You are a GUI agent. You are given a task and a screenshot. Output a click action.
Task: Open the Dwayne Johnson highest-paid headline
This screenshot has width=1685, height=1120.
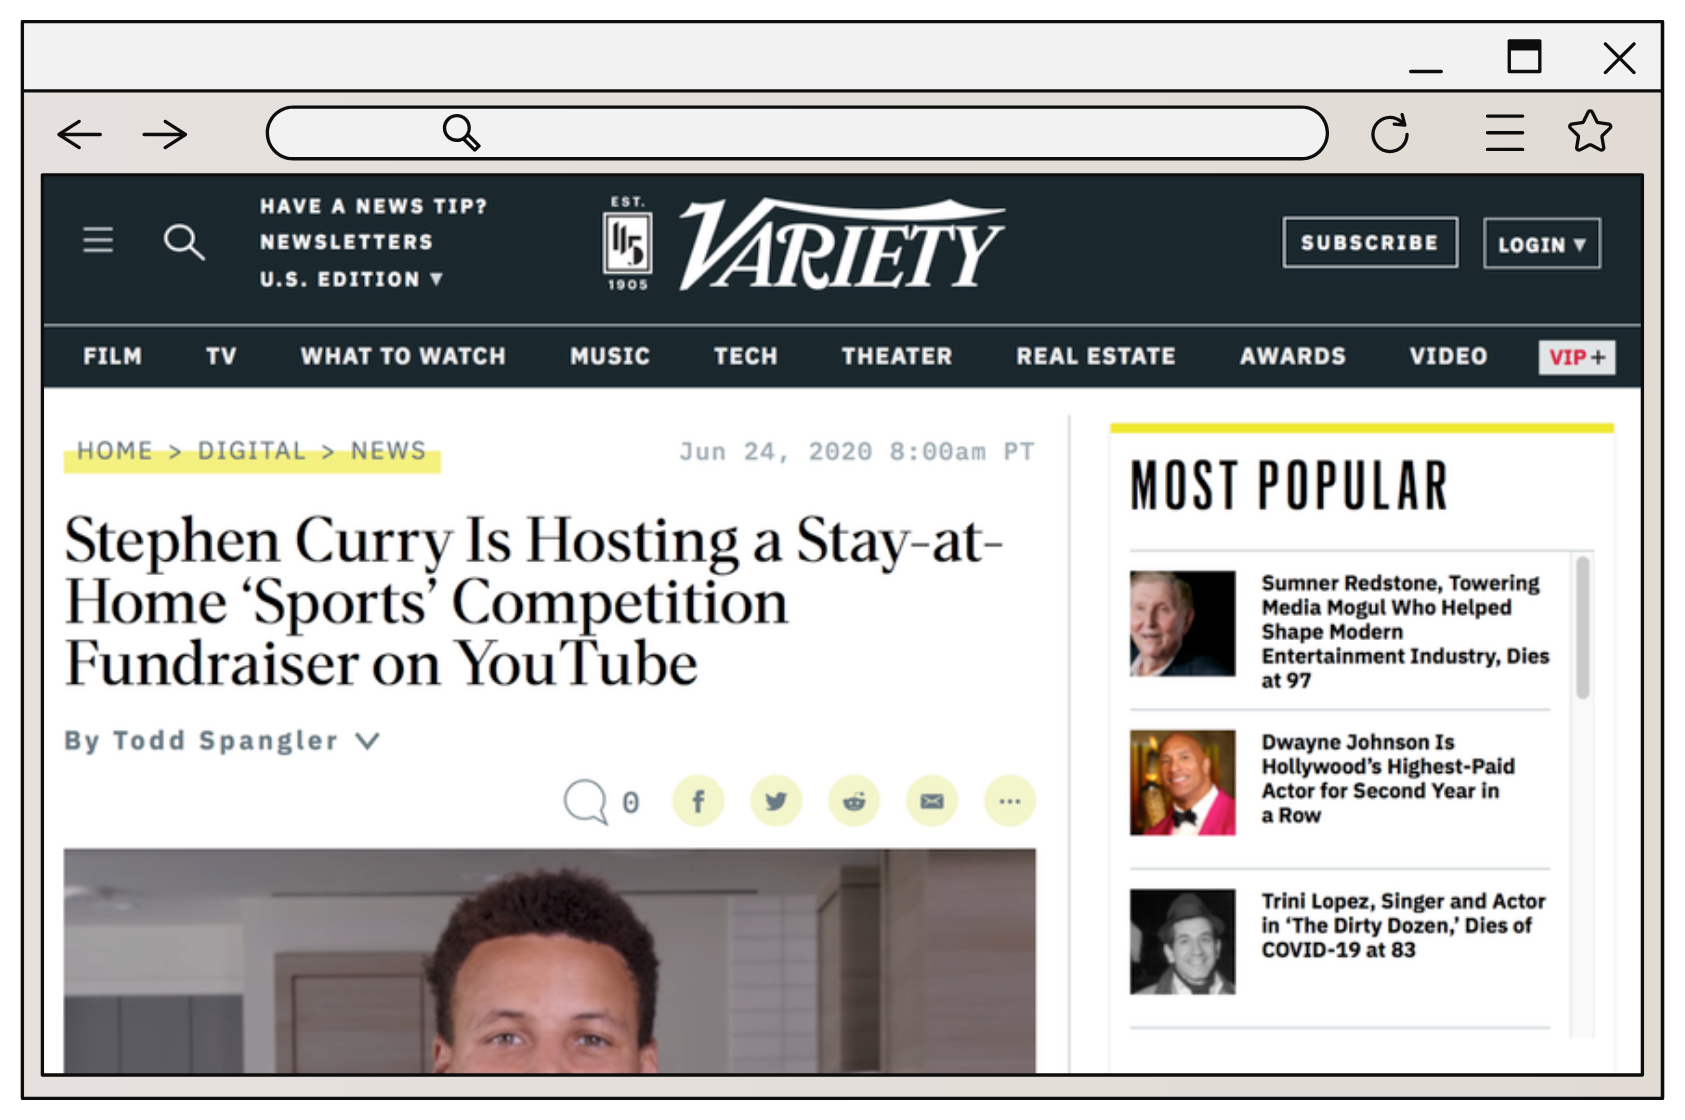(x=1388, y=778)
